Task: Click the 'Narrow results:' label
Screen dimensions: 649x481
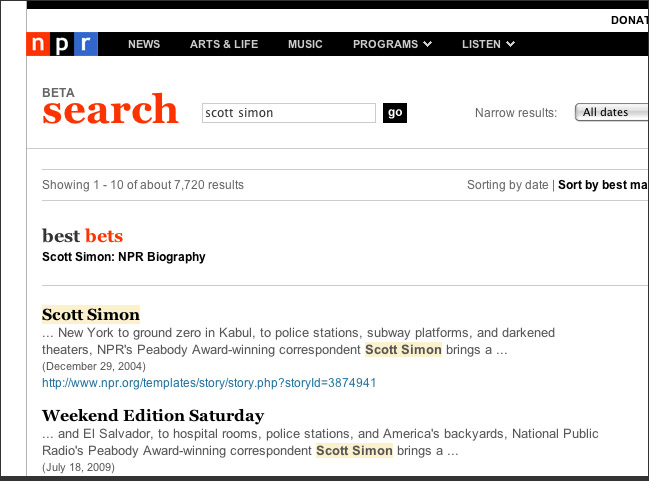Action: 516,113
